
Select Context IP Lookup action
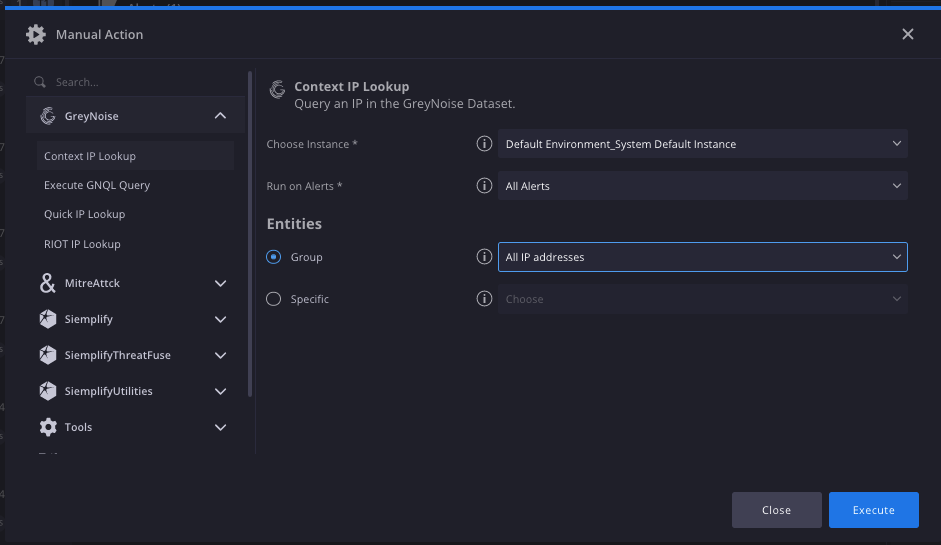coord(136,156)
